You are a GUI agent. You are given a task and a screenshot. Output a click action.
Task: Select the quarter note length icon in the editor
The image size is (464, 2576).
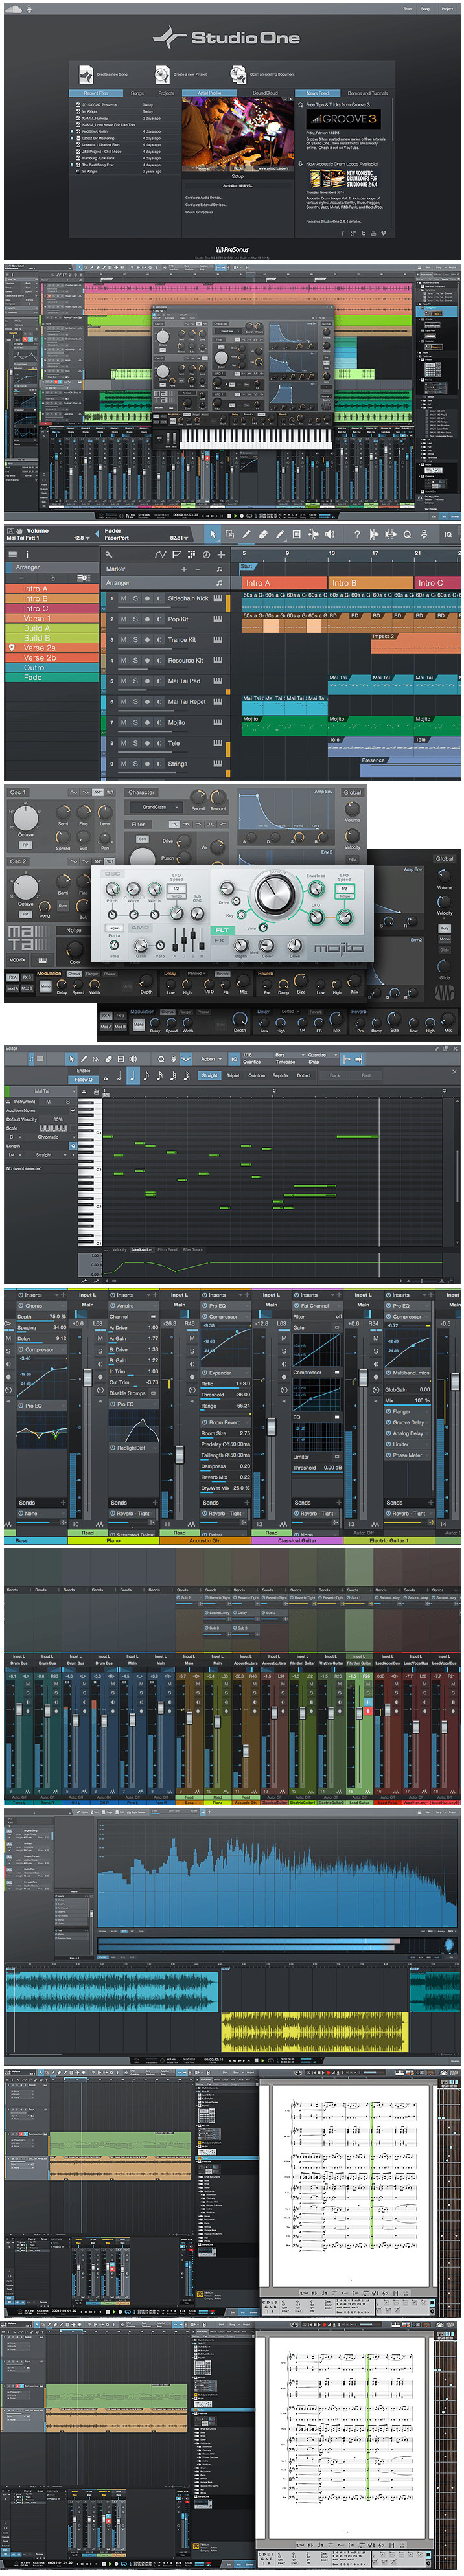click(x=133, y=1076)
